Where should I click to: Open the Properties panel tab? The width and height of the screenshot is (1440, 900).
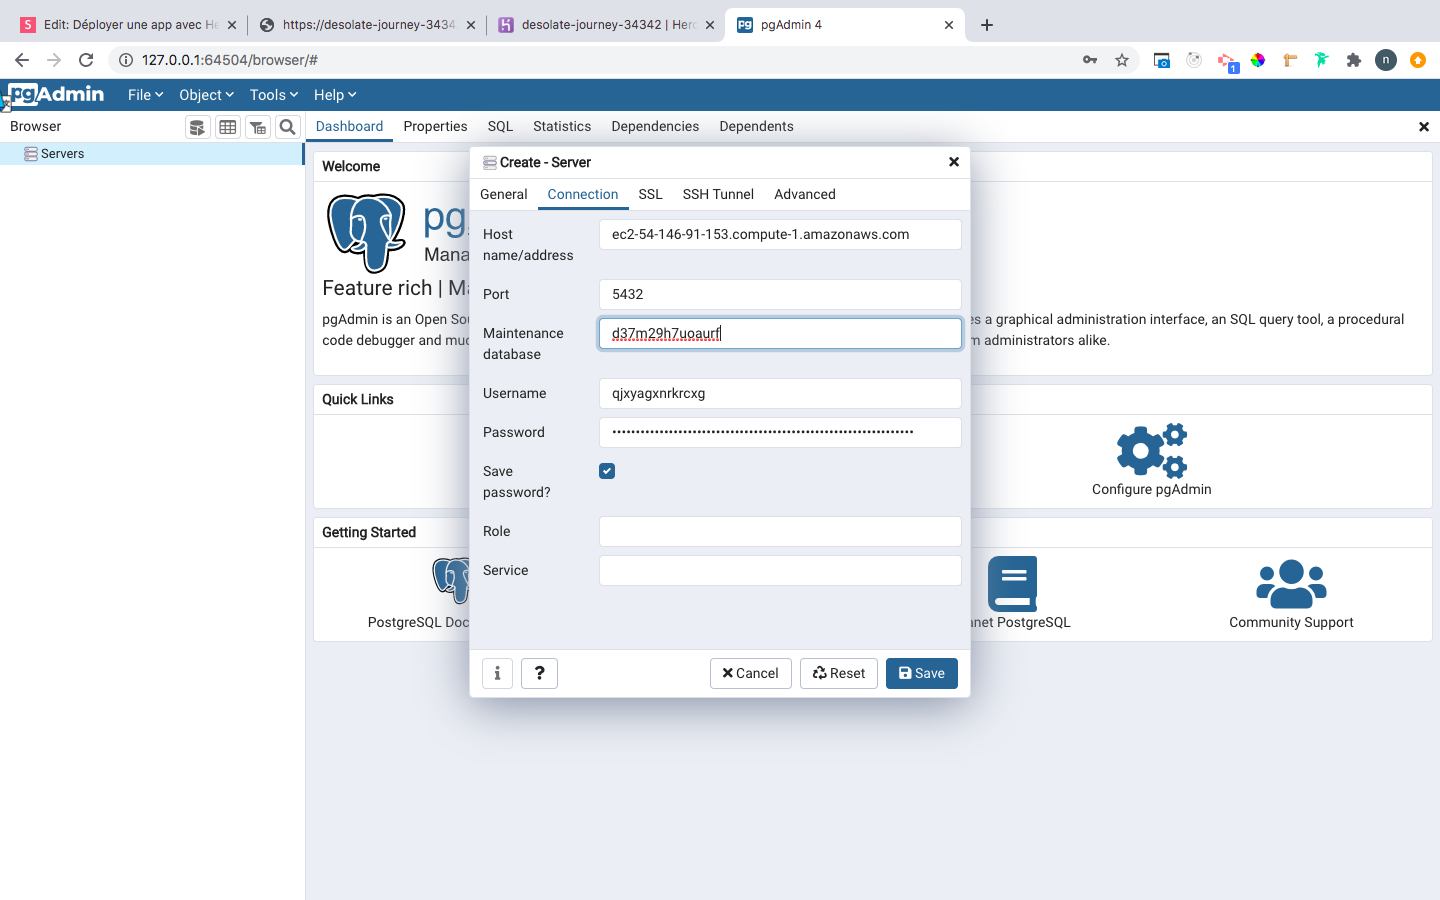(x=435, y=127)
